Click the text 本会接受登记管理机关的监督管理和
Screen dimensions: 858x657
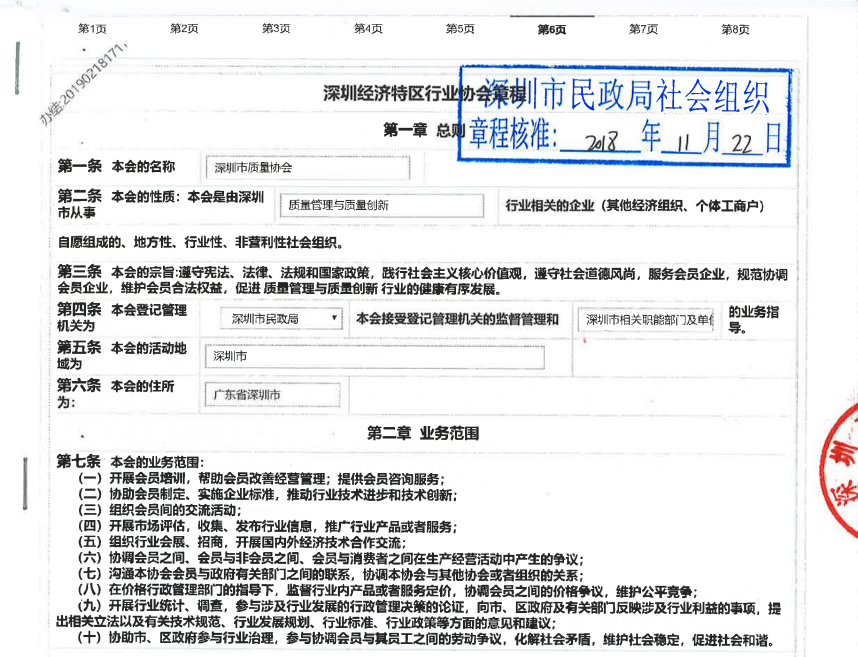(x=457, y=319)
